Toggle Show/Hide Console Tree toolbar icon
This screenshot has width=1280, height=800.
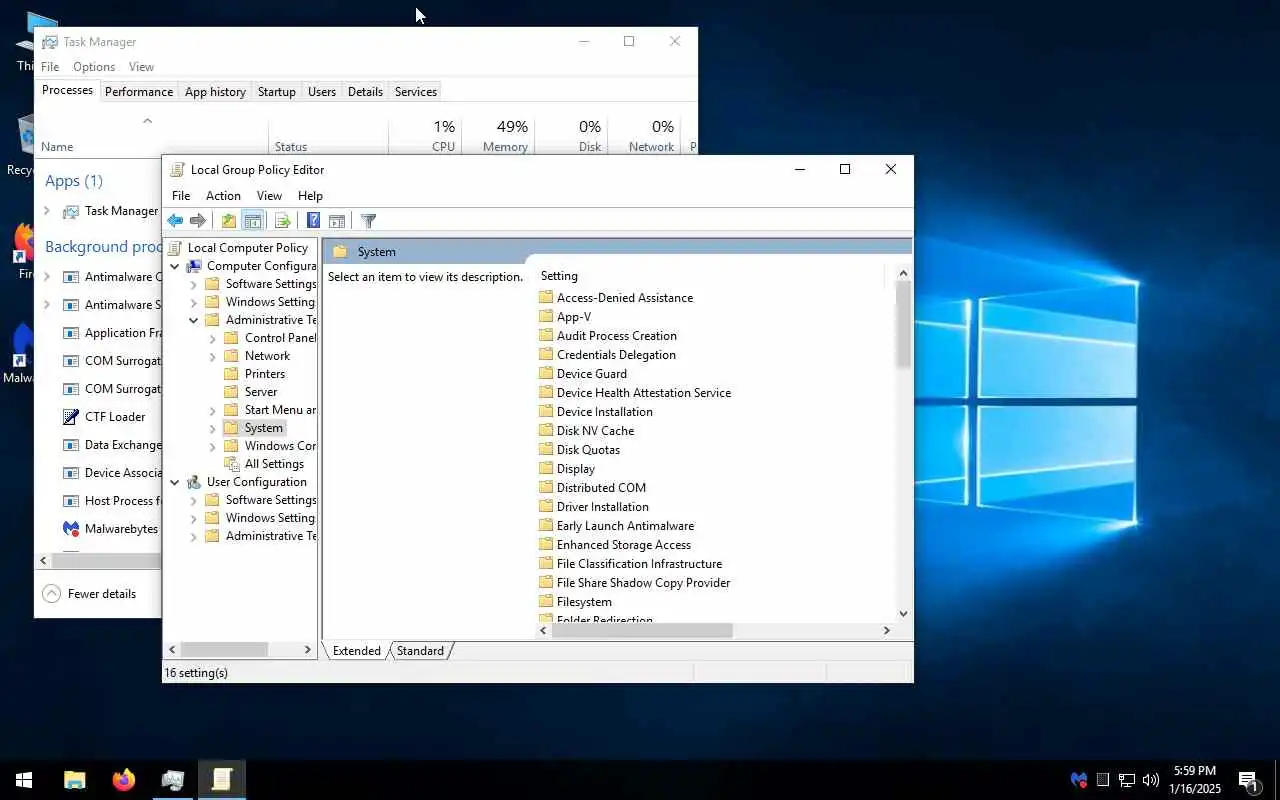coord(253,221)
